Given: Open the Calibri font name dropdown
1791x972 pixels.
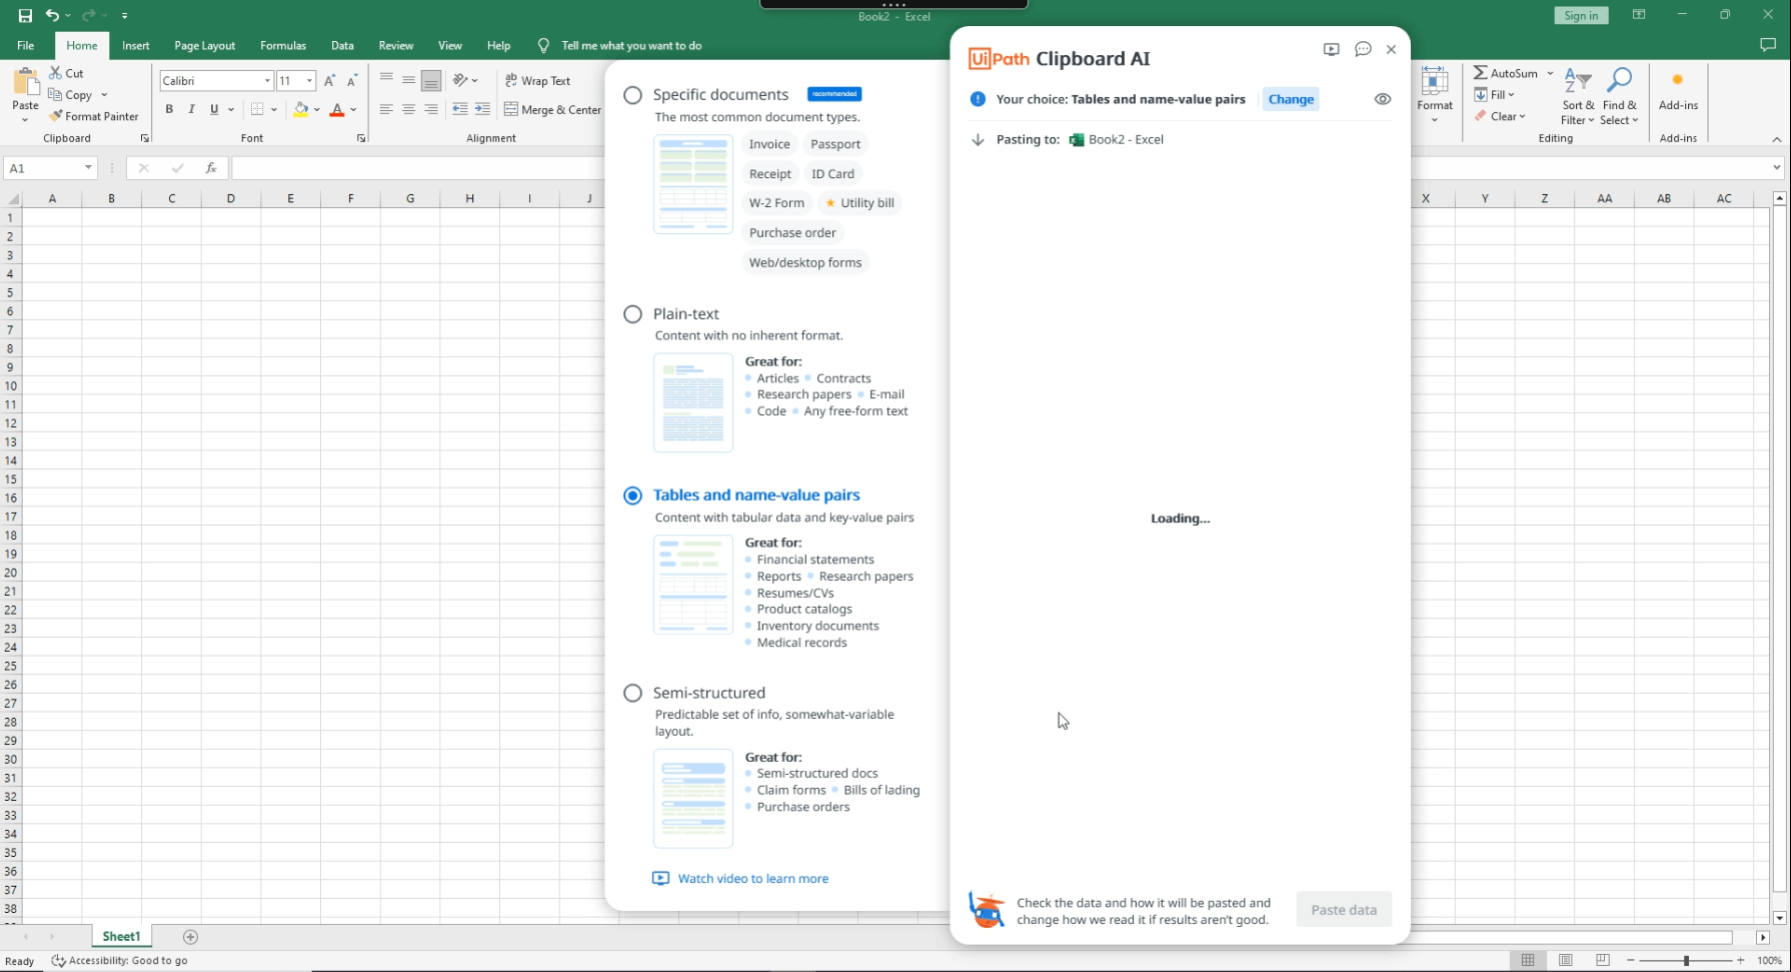Looking at the screenshot, I should point(267,80).
